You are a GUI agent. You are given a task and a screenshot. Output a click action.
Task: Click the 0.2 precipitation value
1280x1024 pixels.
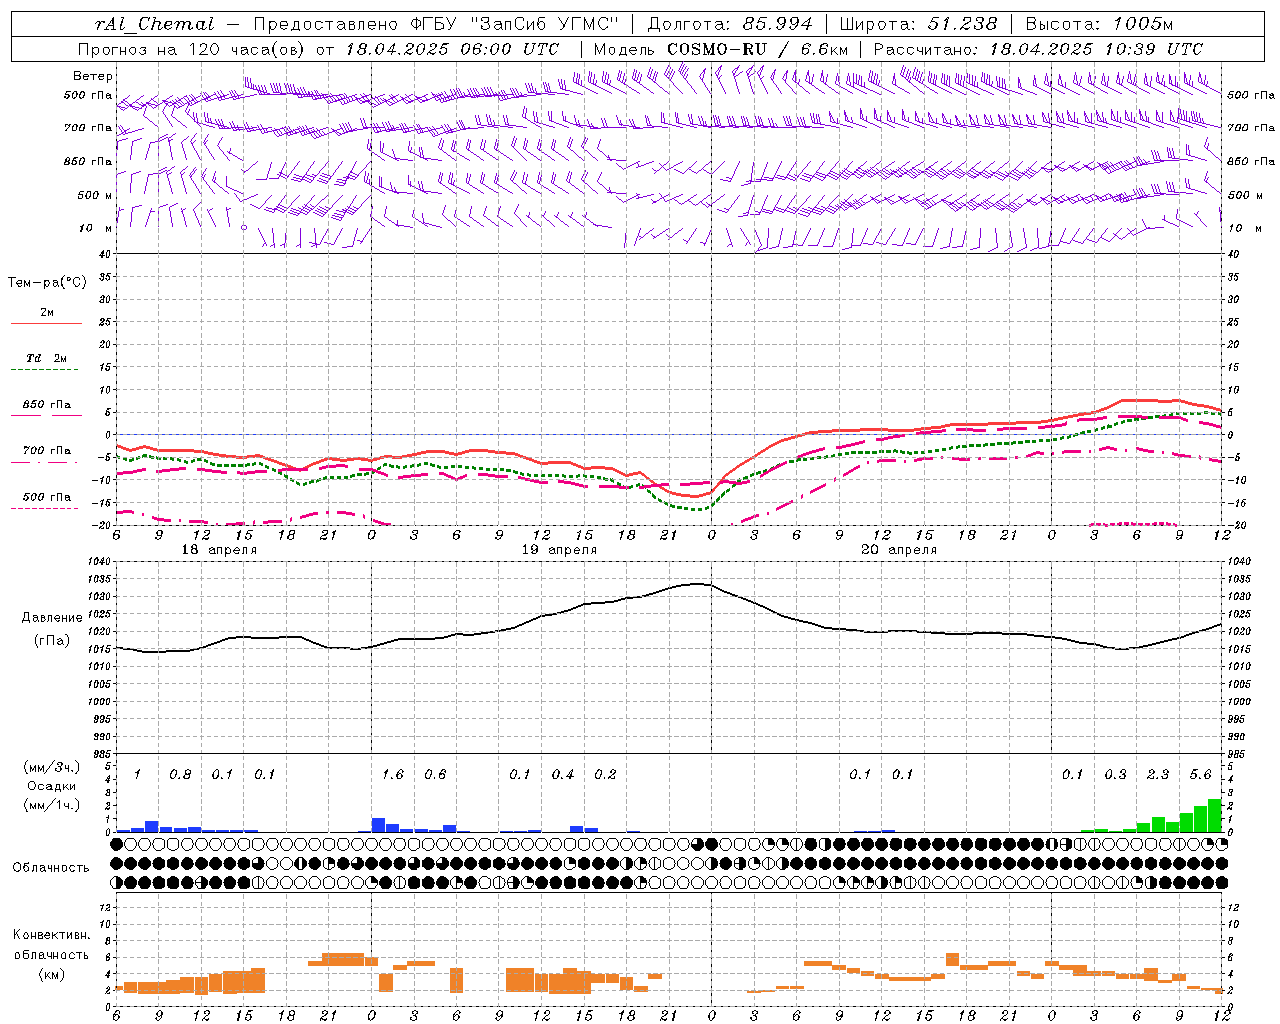[605, 775]
